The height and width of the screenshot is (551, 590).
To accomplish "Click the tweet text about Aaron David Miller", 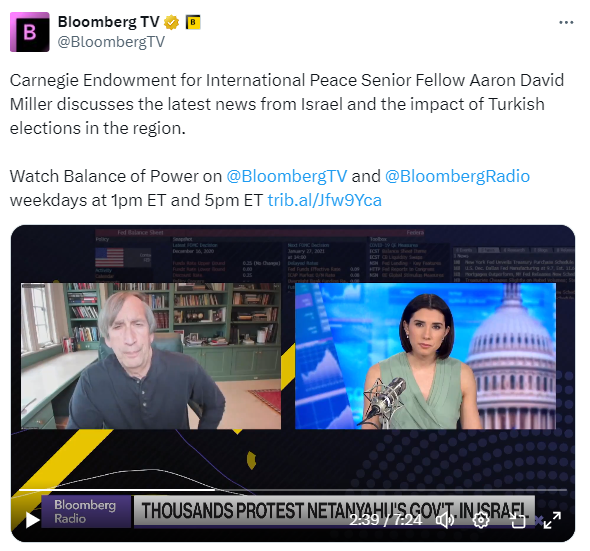I will pyautogui.click(x=287, y=104).
